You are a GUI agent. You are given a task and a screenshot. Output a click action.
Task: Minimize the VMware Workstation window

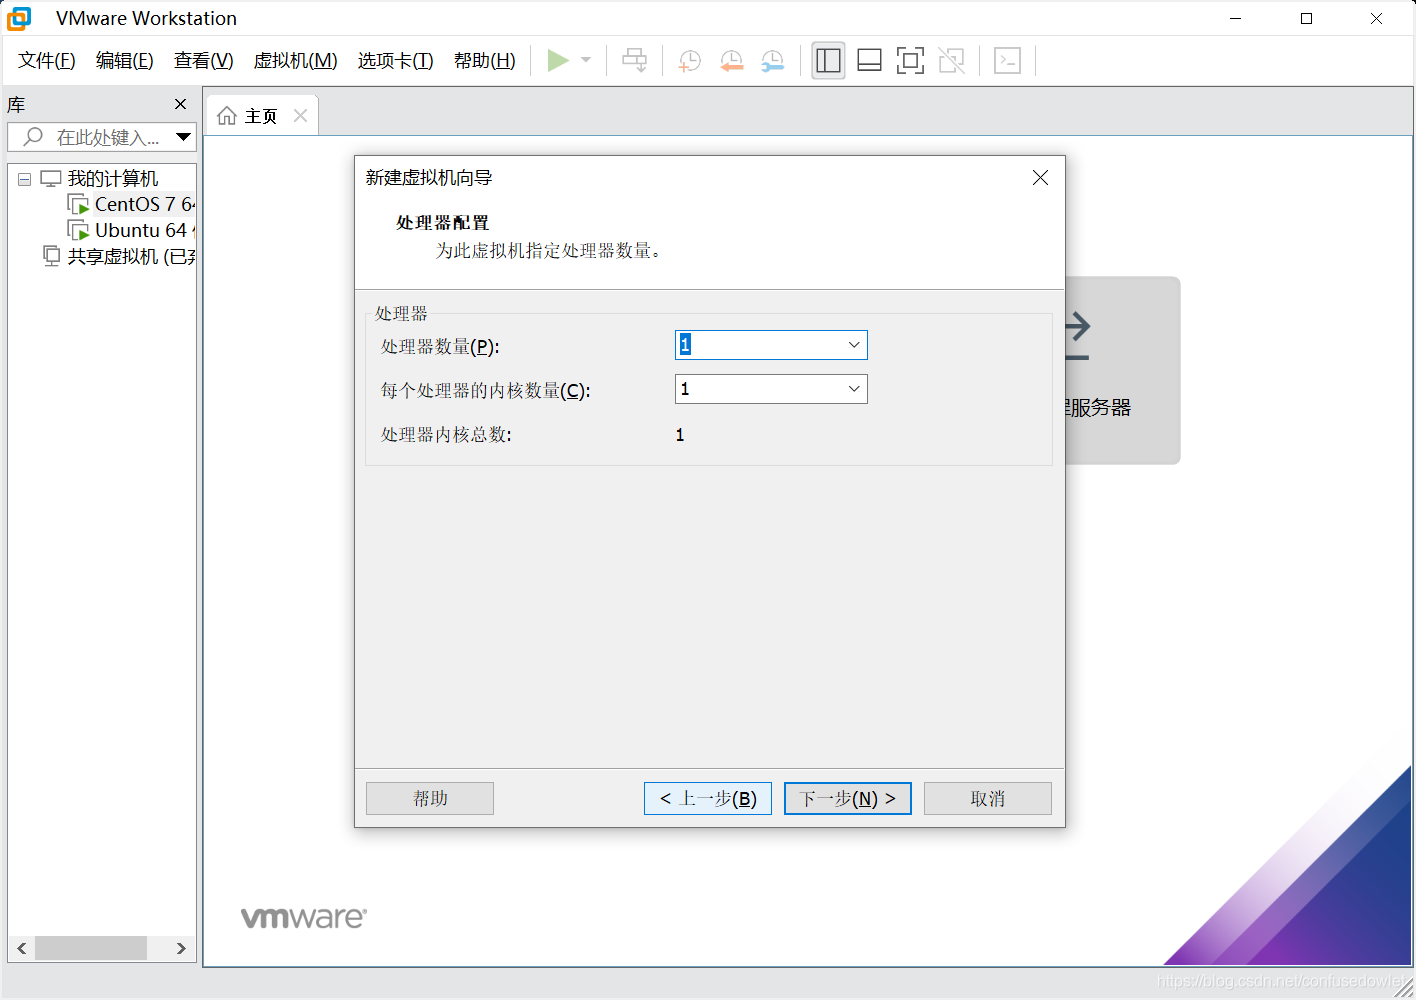(x=1236, y=19)
